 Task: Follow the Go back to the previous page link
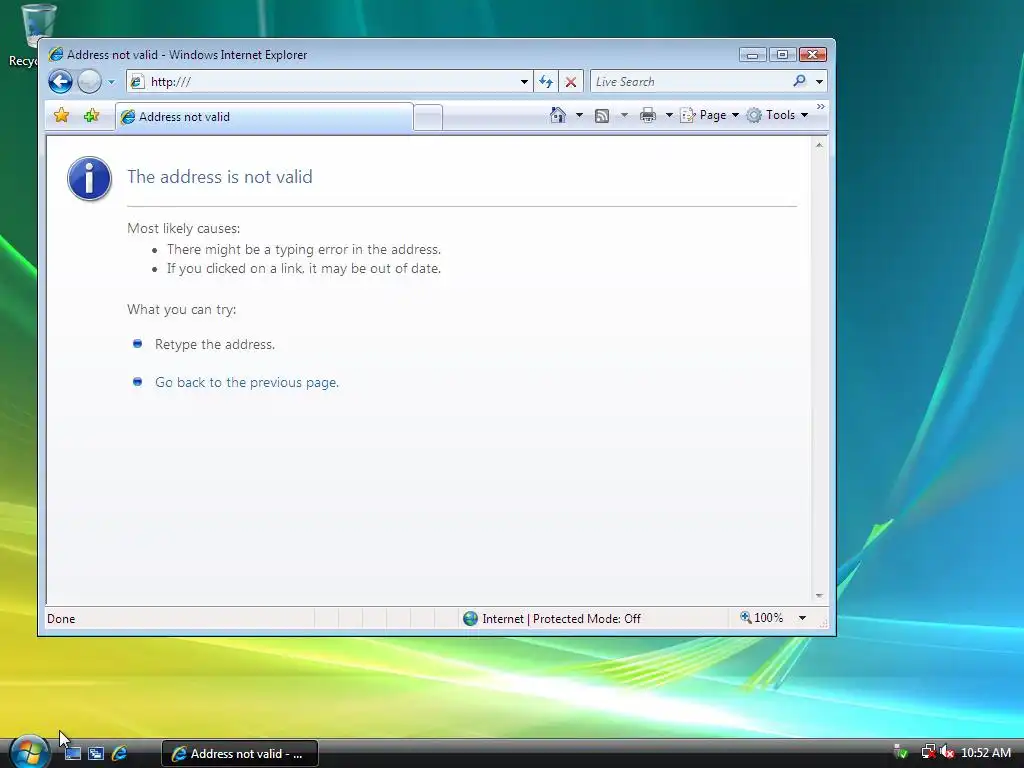pyautogui.click(x=247, y=382)
